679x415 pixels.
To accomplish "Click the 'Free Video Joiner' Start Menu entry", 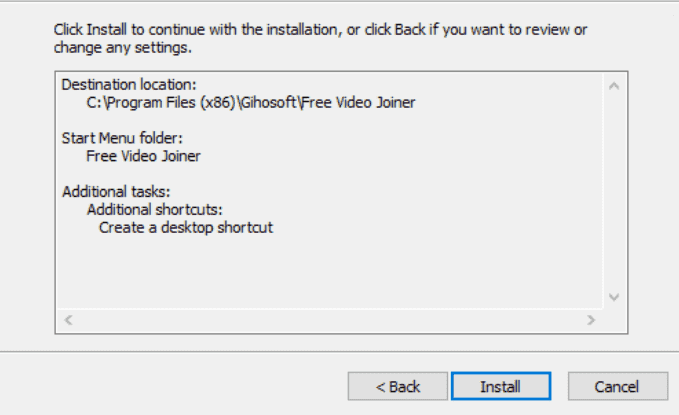I will (x=143, y=156).
